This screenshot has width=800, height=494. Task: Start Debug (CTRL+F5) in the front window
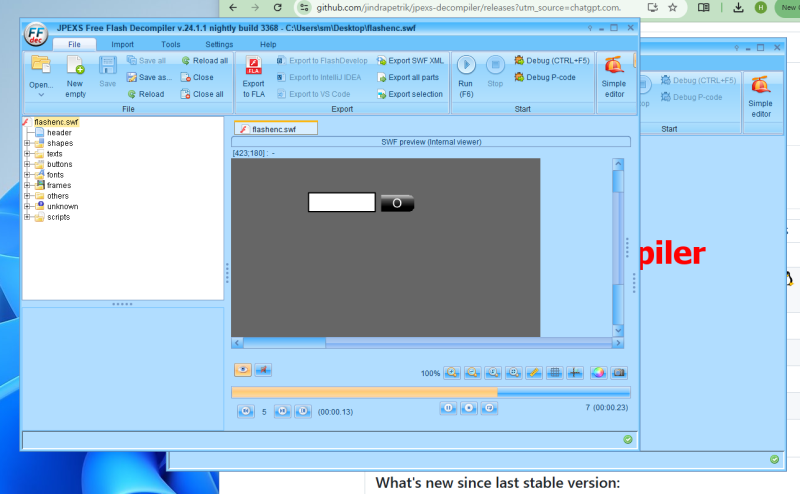552,60
